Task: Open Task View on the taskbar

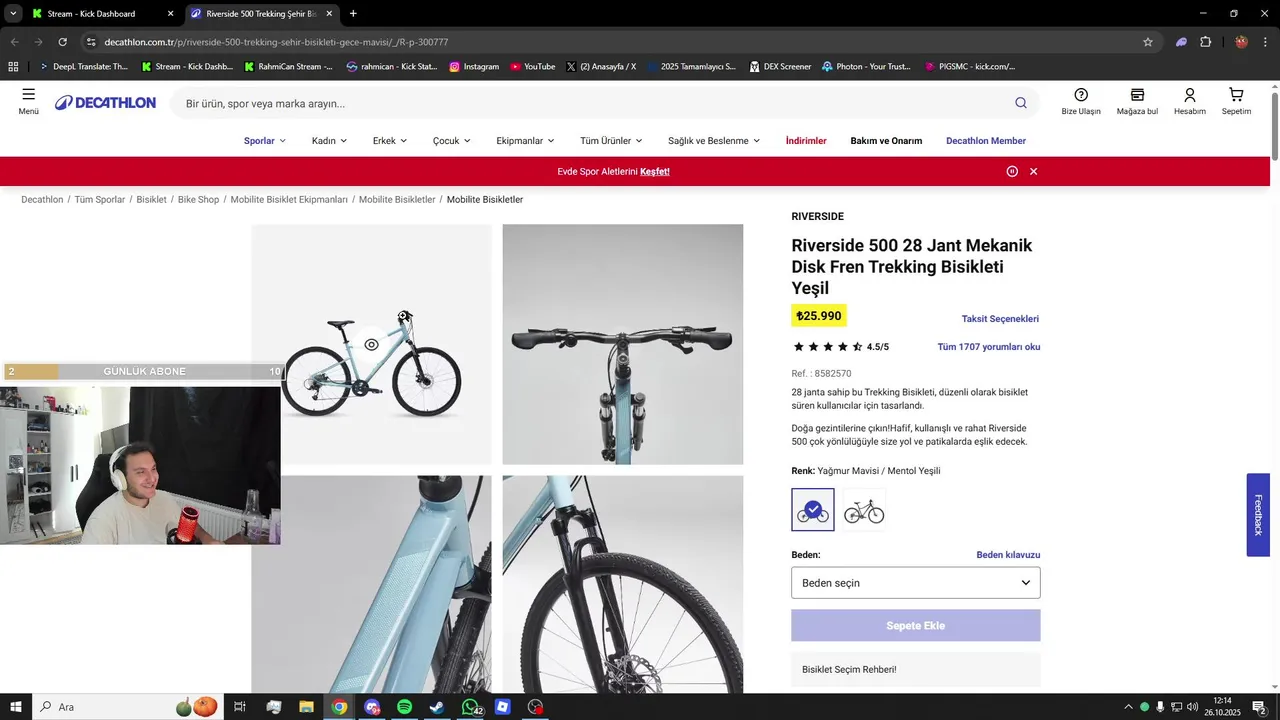Action: pyautogui.click(x=240, y=707)
